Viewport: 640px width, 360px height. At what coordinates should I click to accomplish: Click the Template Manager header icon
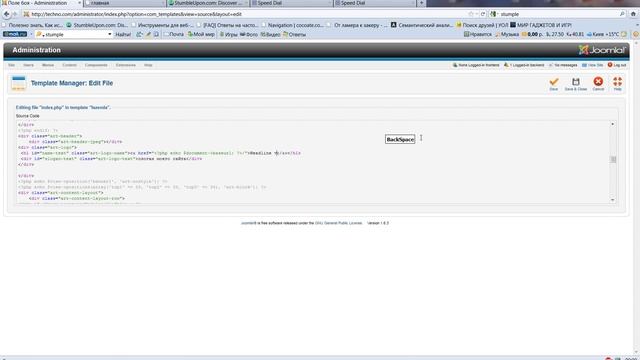[x=18, y=83]
